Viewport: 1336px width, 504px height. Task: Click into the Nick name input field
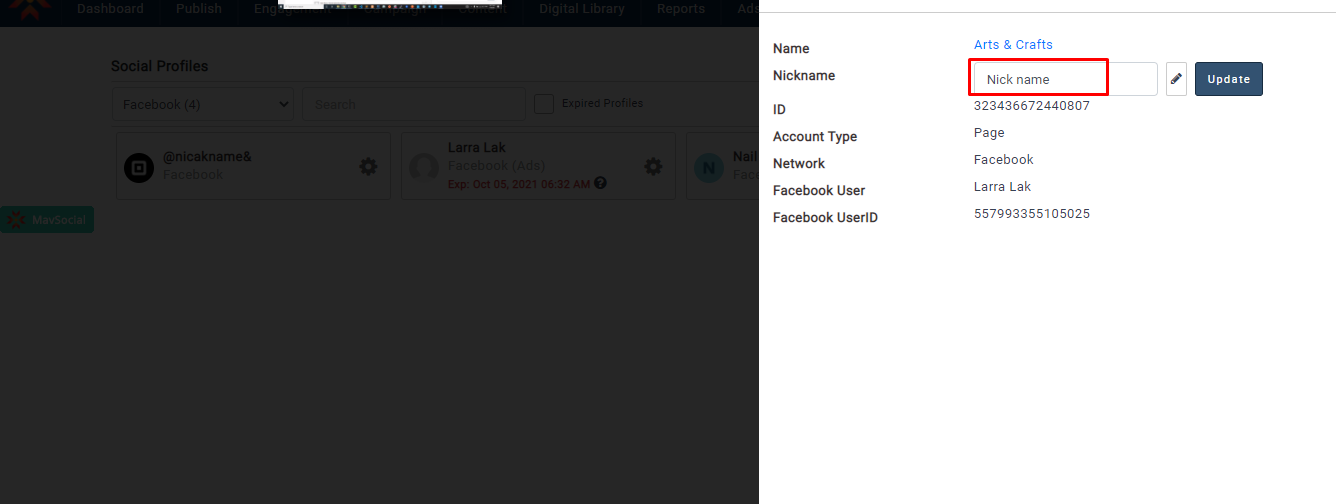1064,79
